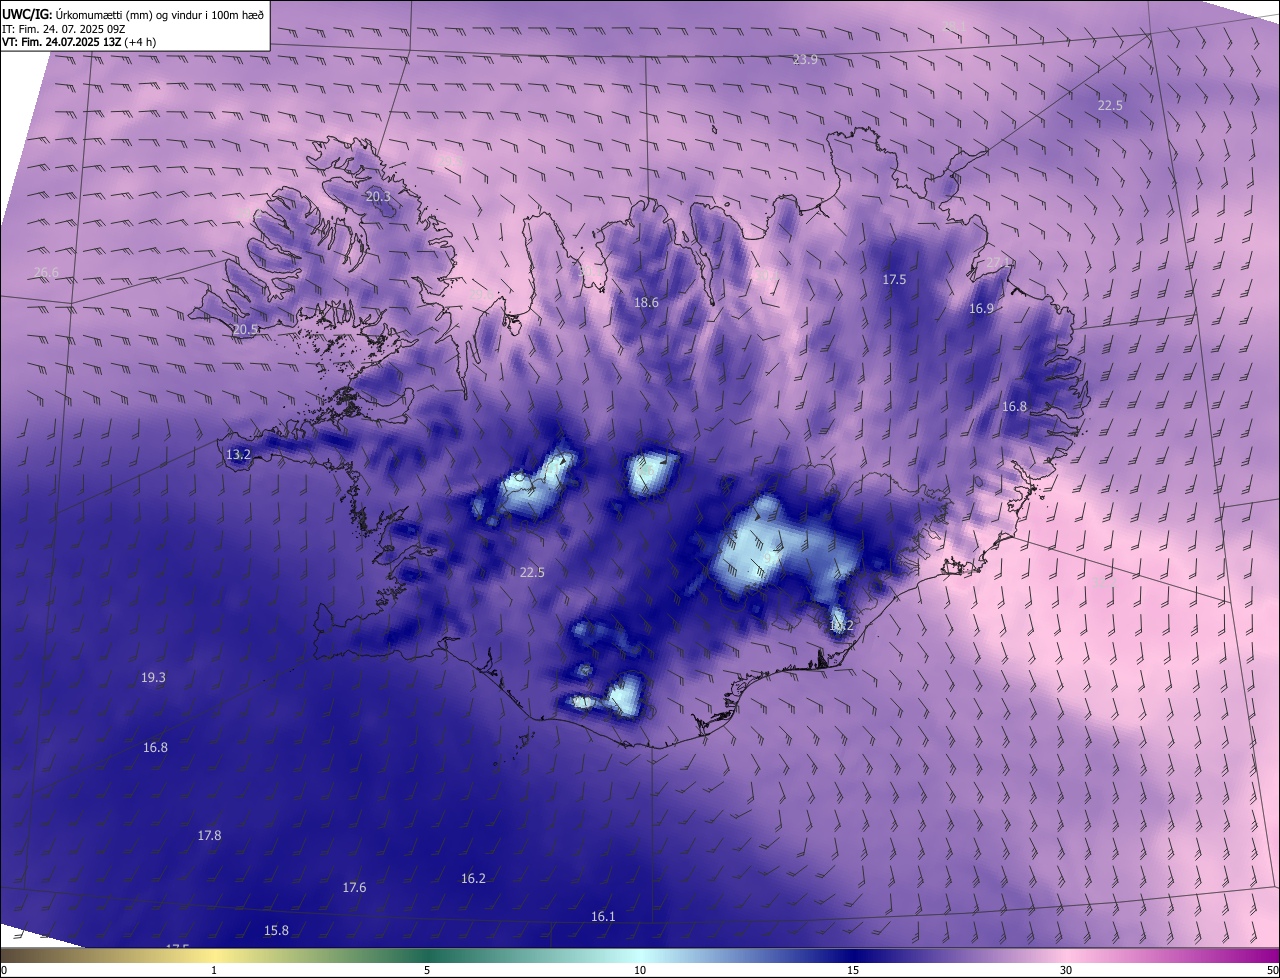The width and height of the screenshot is (1280, 978).
Task: Click the 20.5 value in the southern Westfjords
Action: pyautogui.click(x=245, y=330)
